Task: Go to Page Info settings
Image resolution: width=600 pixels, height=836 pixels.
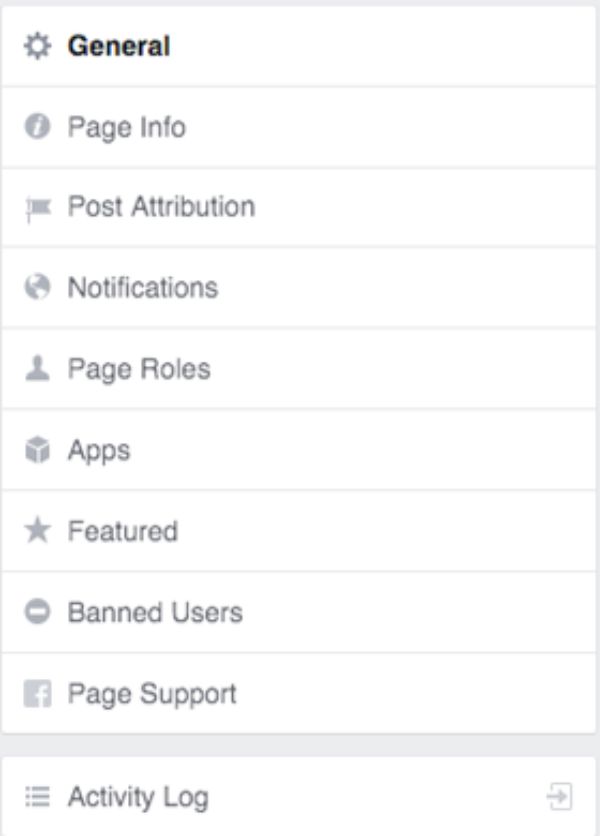Action: click(126, 128)
